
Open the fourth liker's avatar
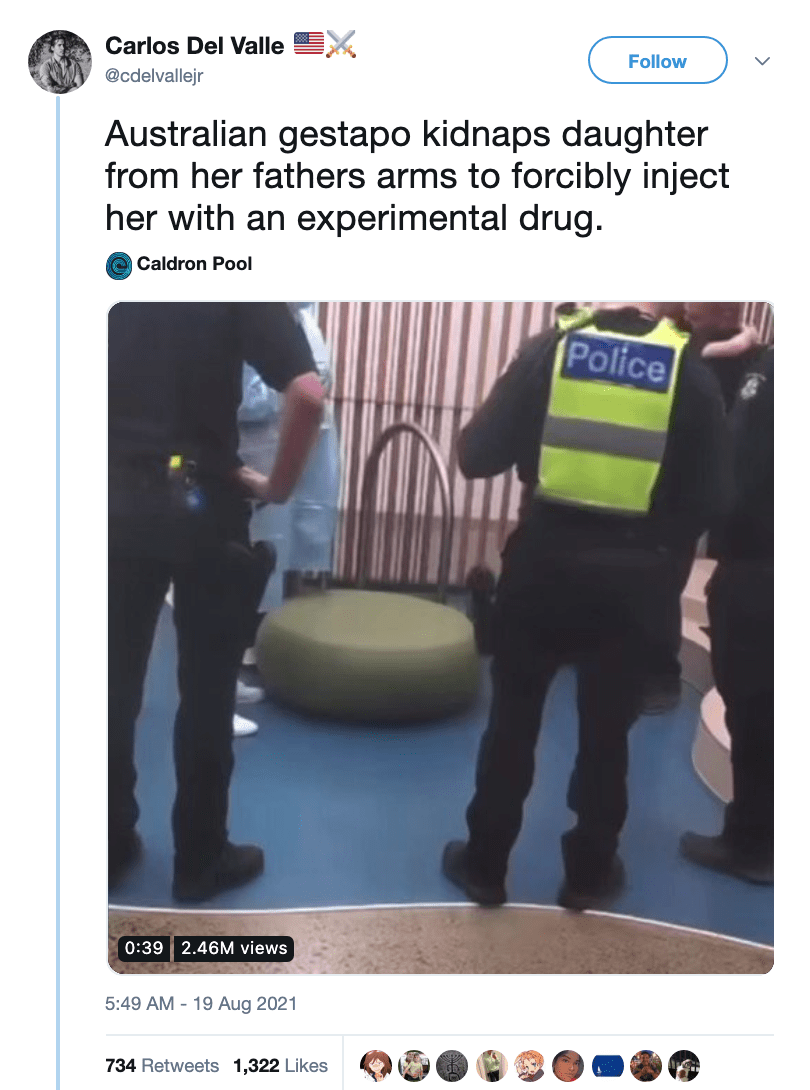[492, 1066]
